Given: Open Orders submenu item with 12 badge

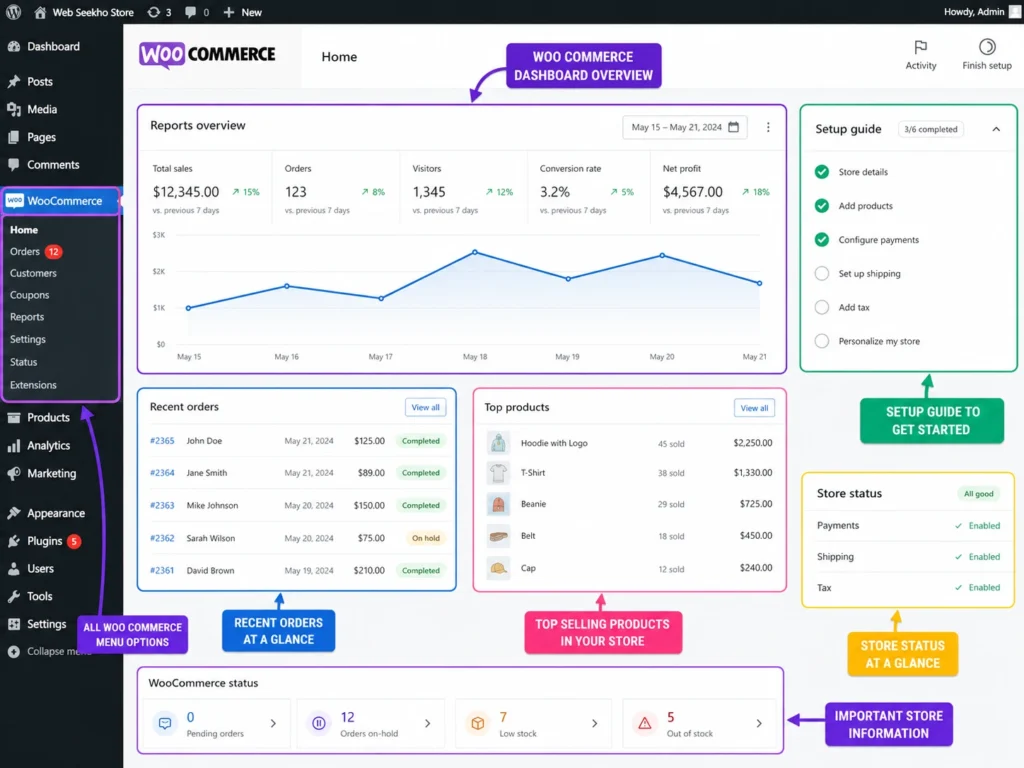Looking at the screenshot, I should [36, 251].
